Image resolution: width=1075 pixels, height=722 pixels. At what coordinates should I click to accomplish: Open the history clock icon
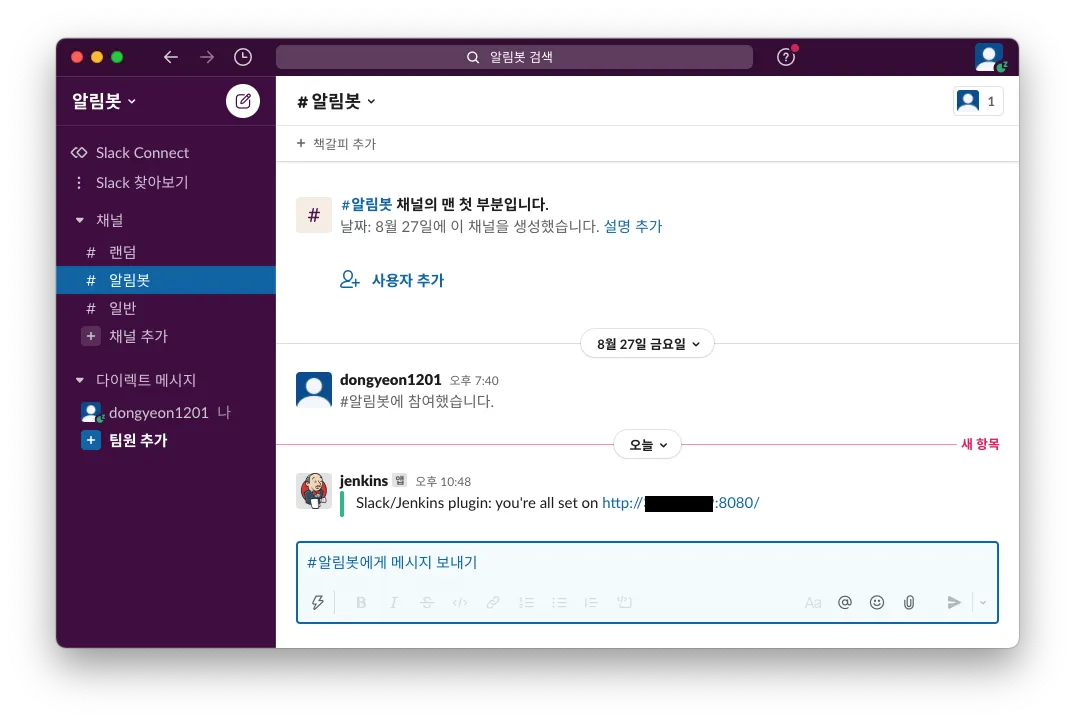pos(243,57)
